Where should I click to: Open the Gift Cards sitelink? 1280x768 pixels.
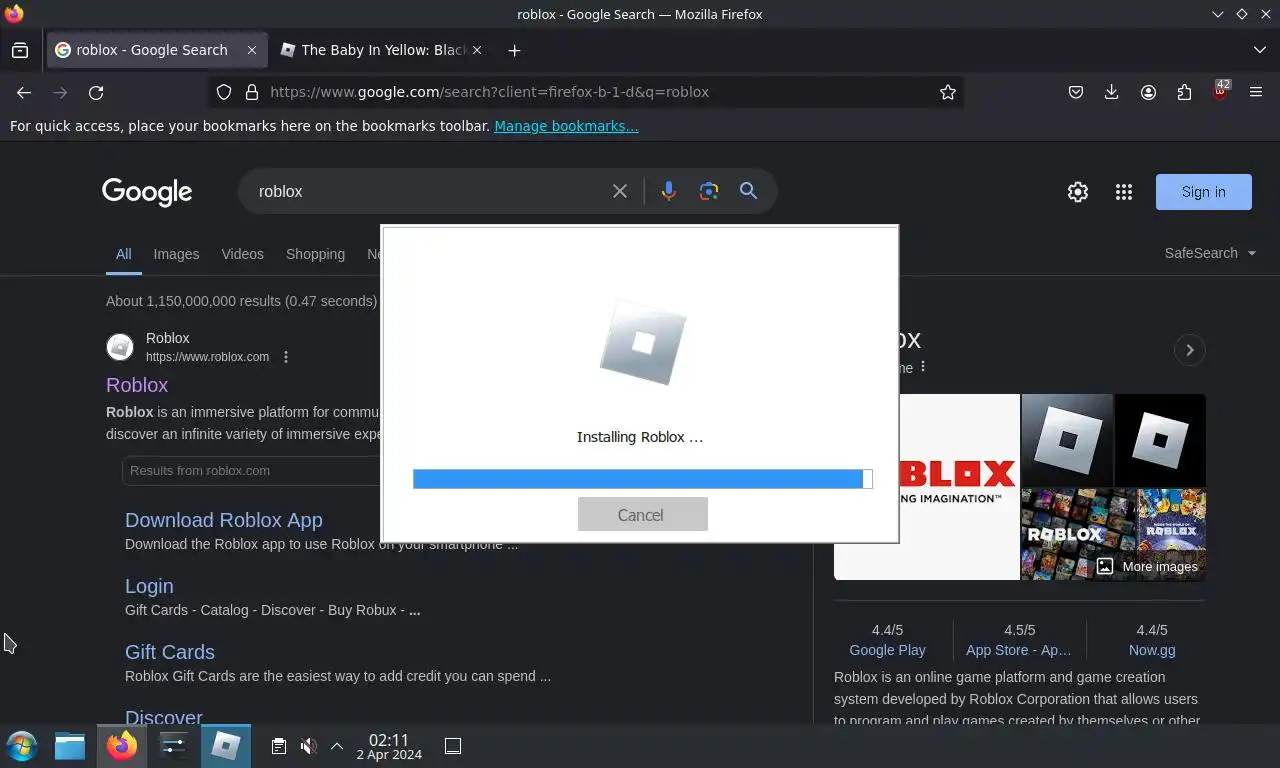(x=169, y=652)
